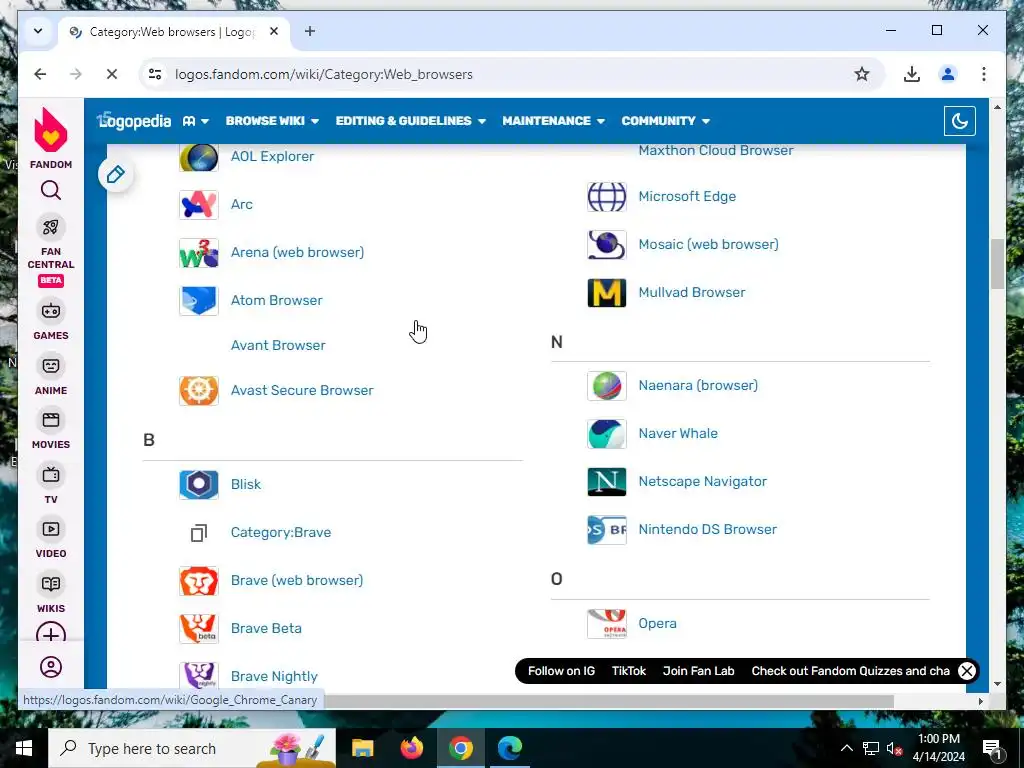Click the Mullvad Browser M logo

[607, 293]
